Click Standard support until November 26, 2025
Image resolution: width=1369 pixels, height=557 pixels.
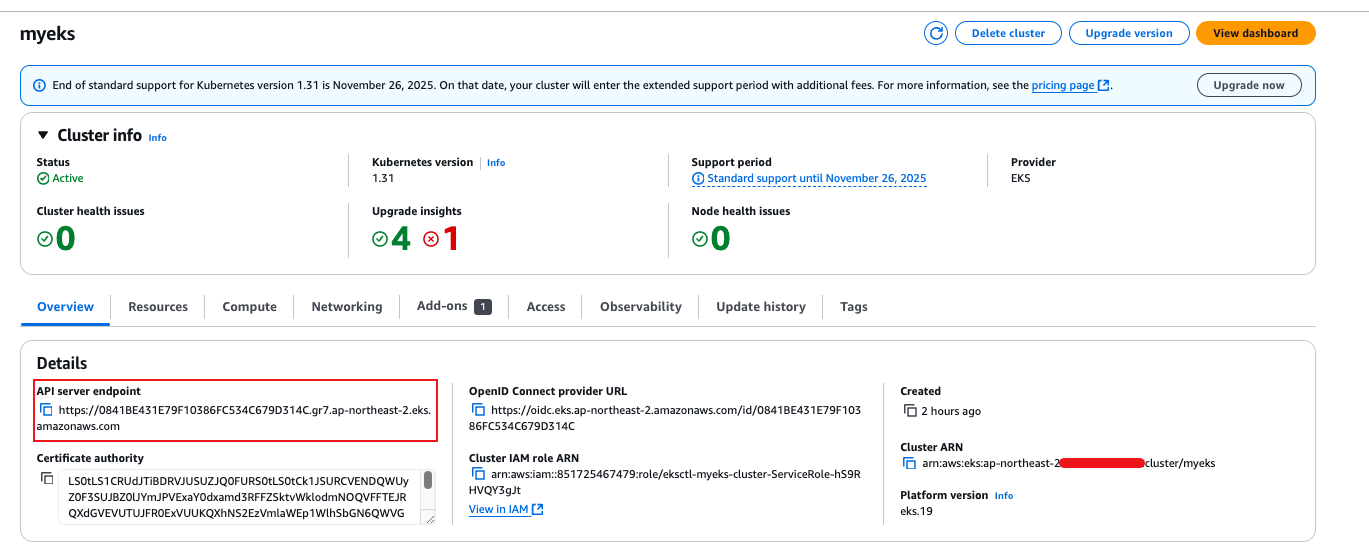point(817,178)
